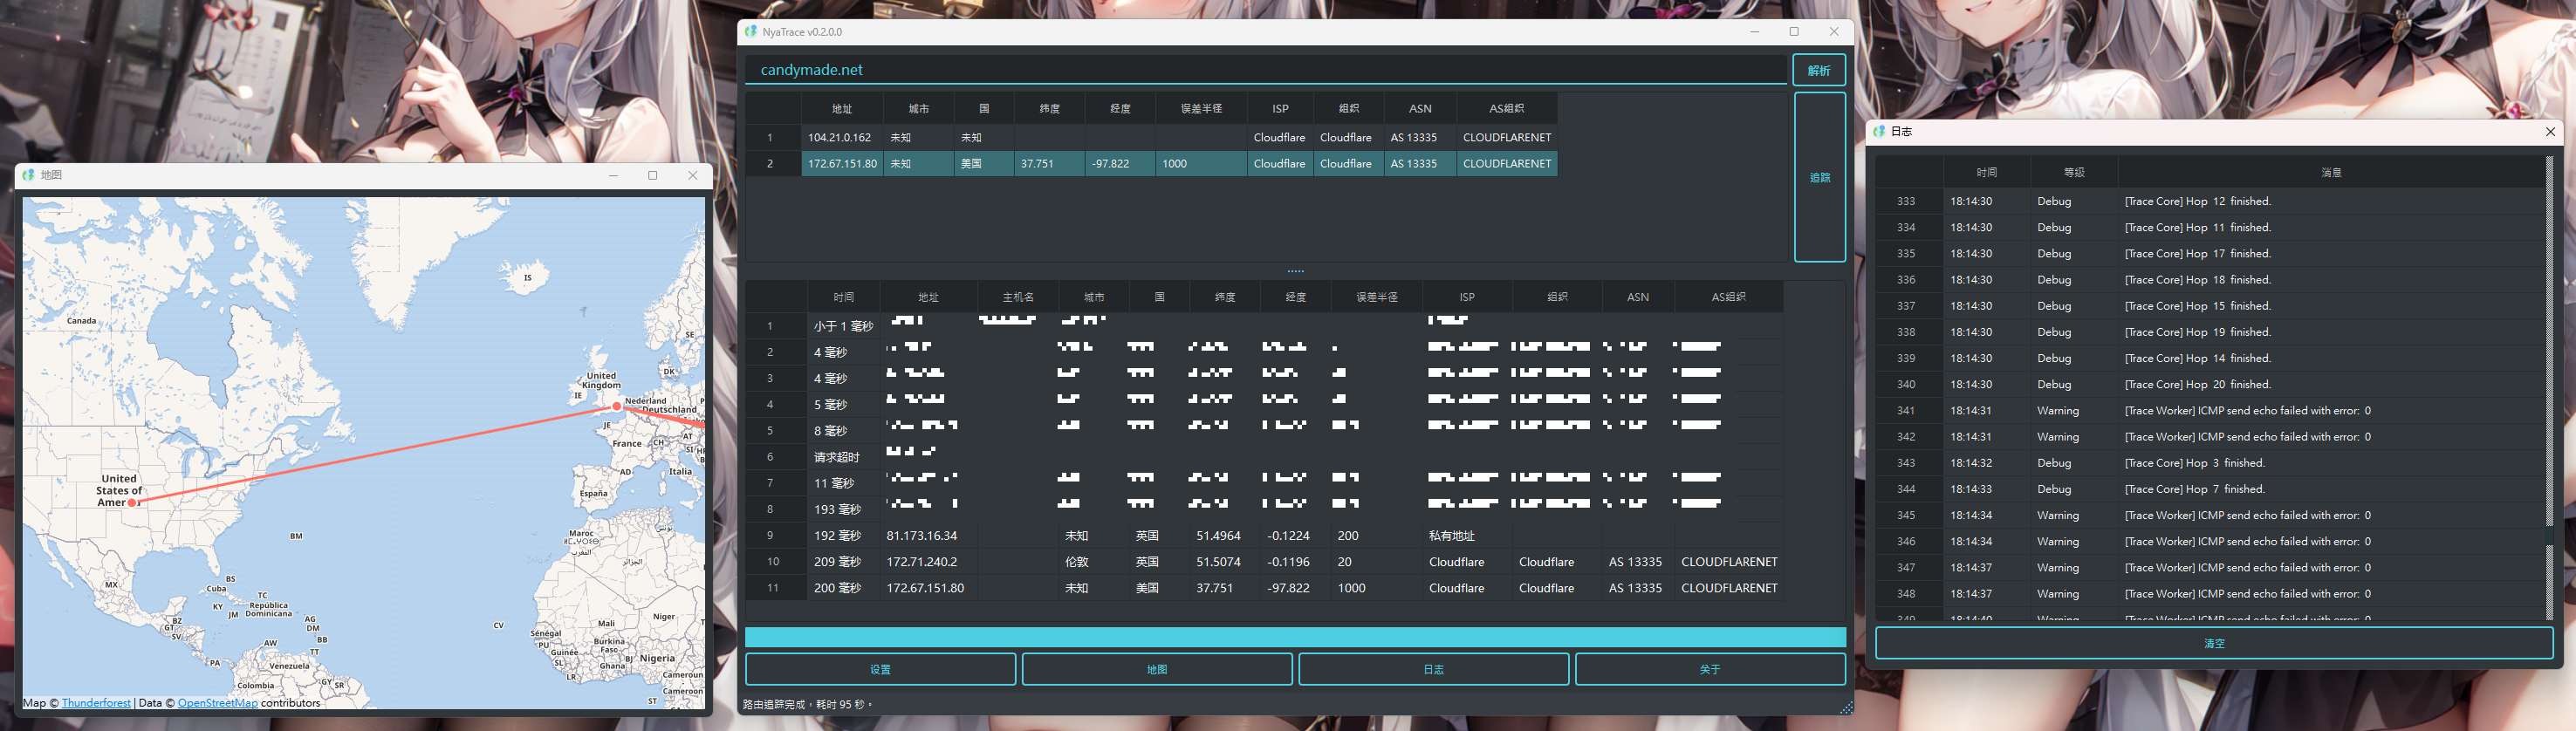Click the cyan trace progress bar

coord(1295,637)
